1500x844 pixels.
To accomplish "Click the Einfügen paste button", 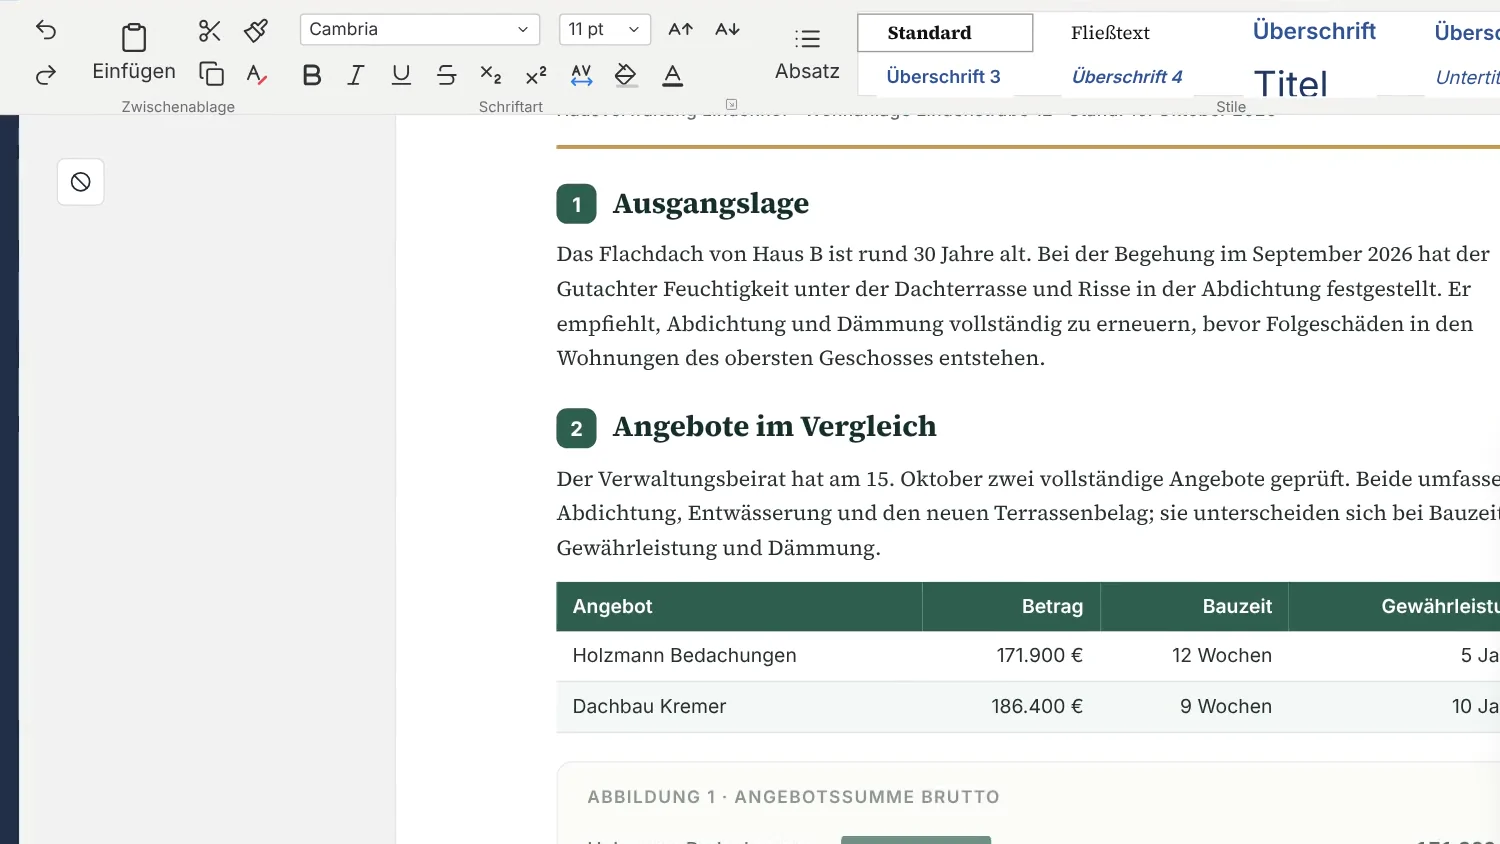I will tap(134, 52).
